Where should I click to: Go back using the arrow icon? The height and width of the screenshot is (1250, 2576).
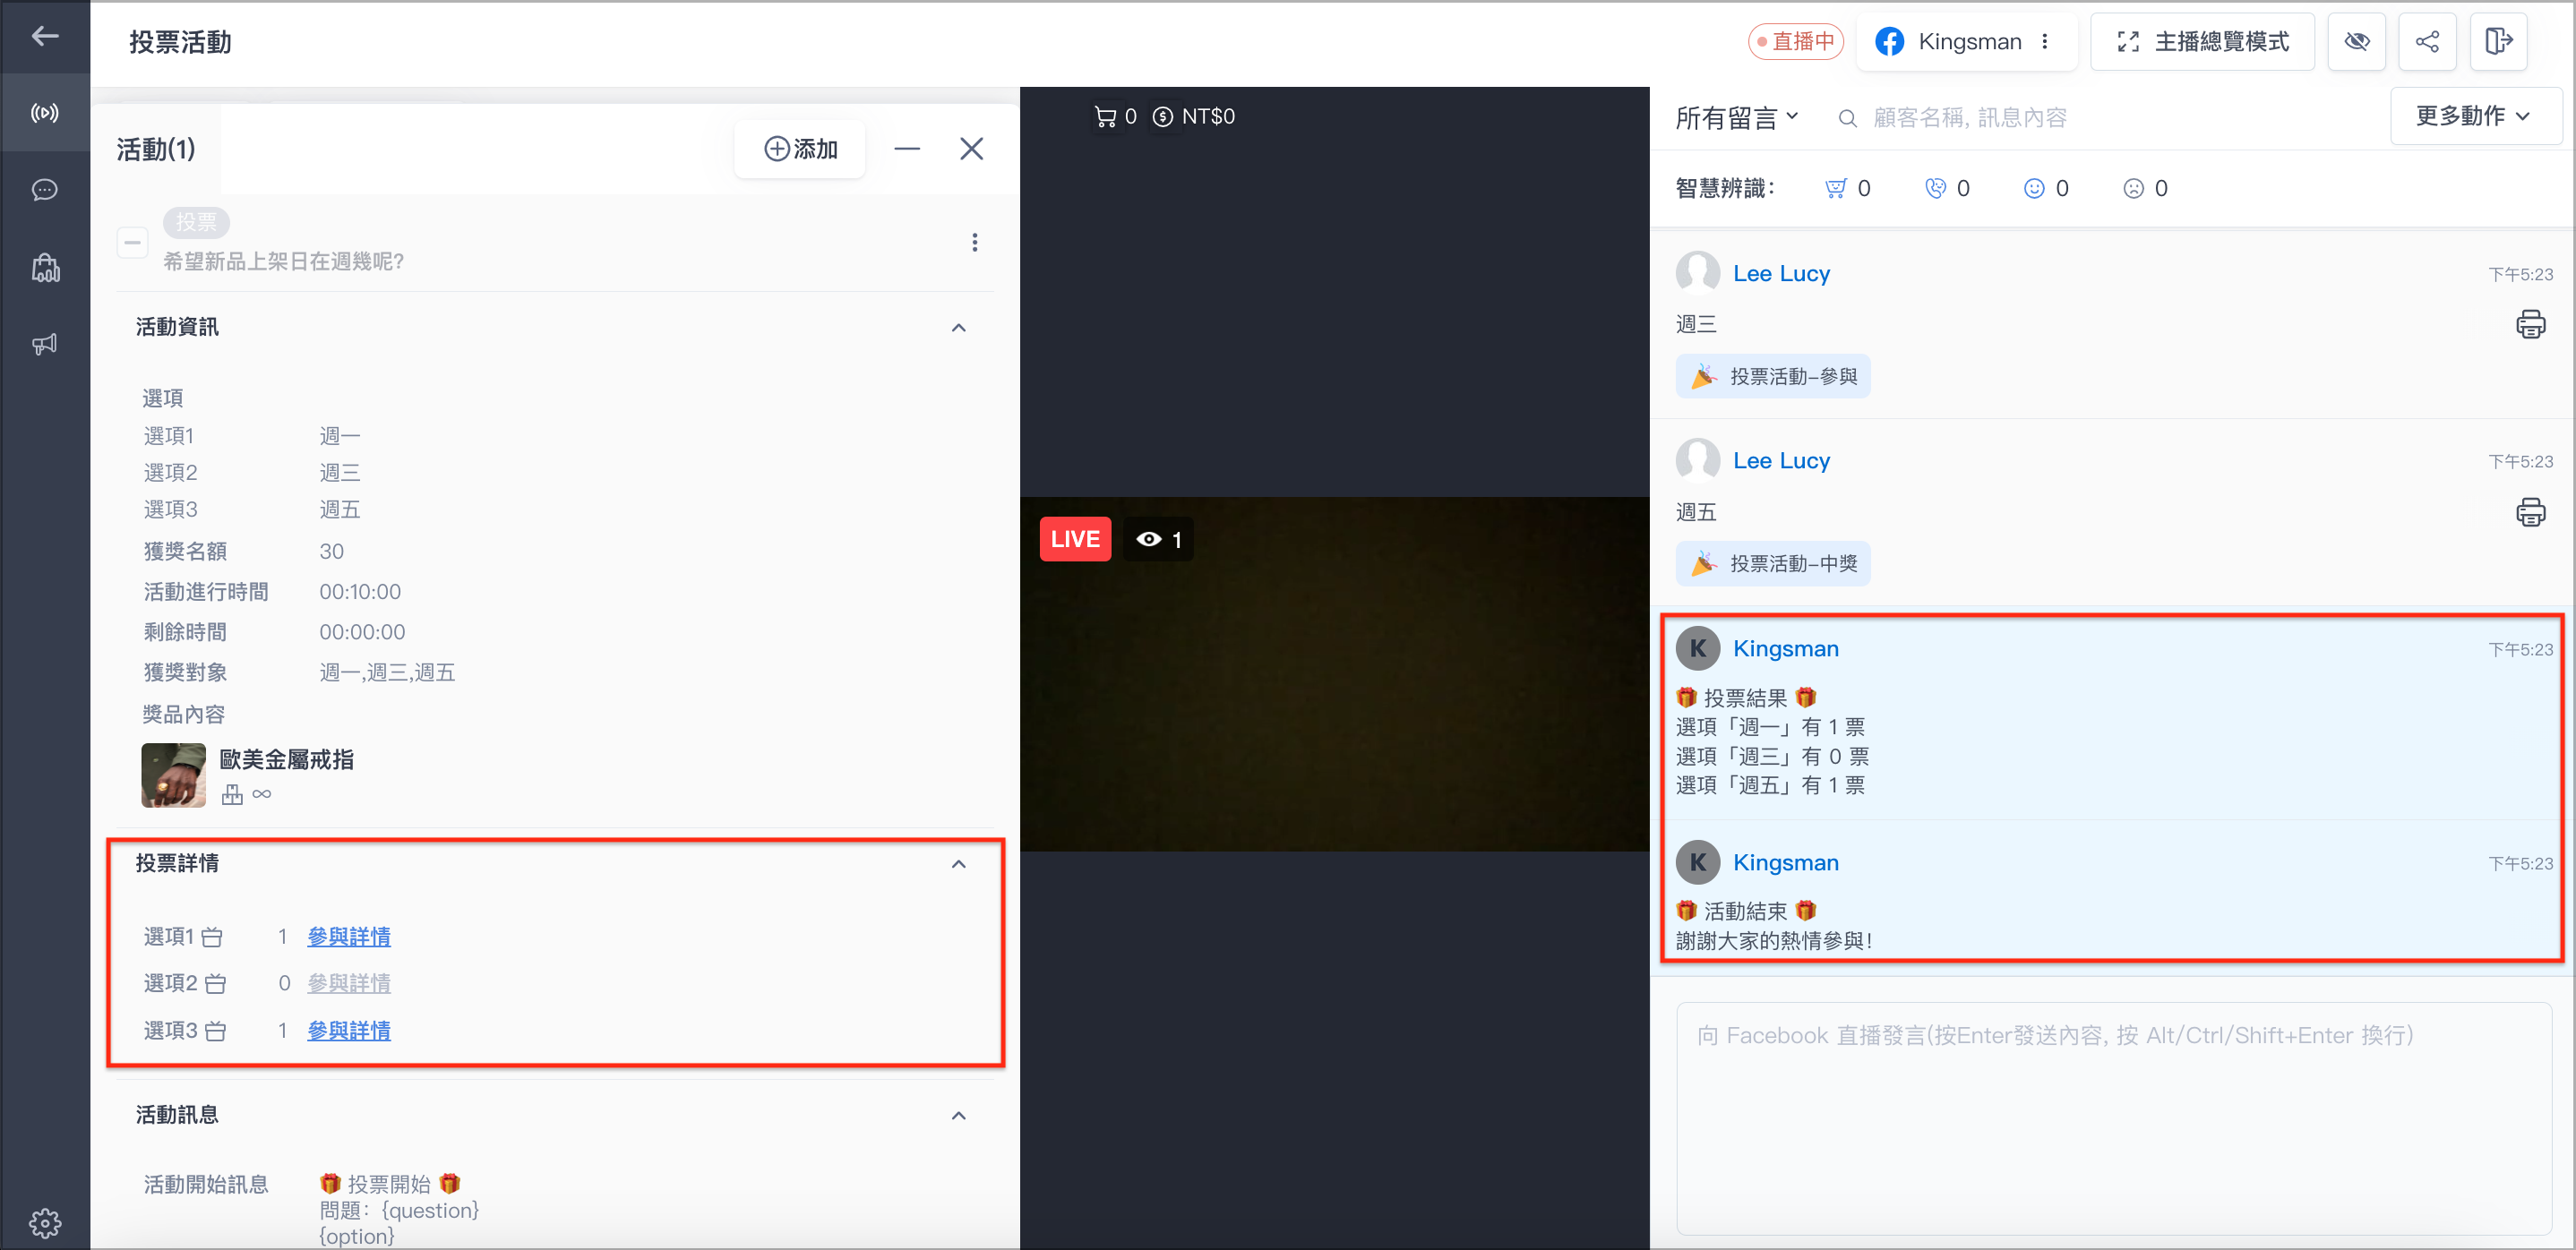pyautogui.click(x=45, y=37)
